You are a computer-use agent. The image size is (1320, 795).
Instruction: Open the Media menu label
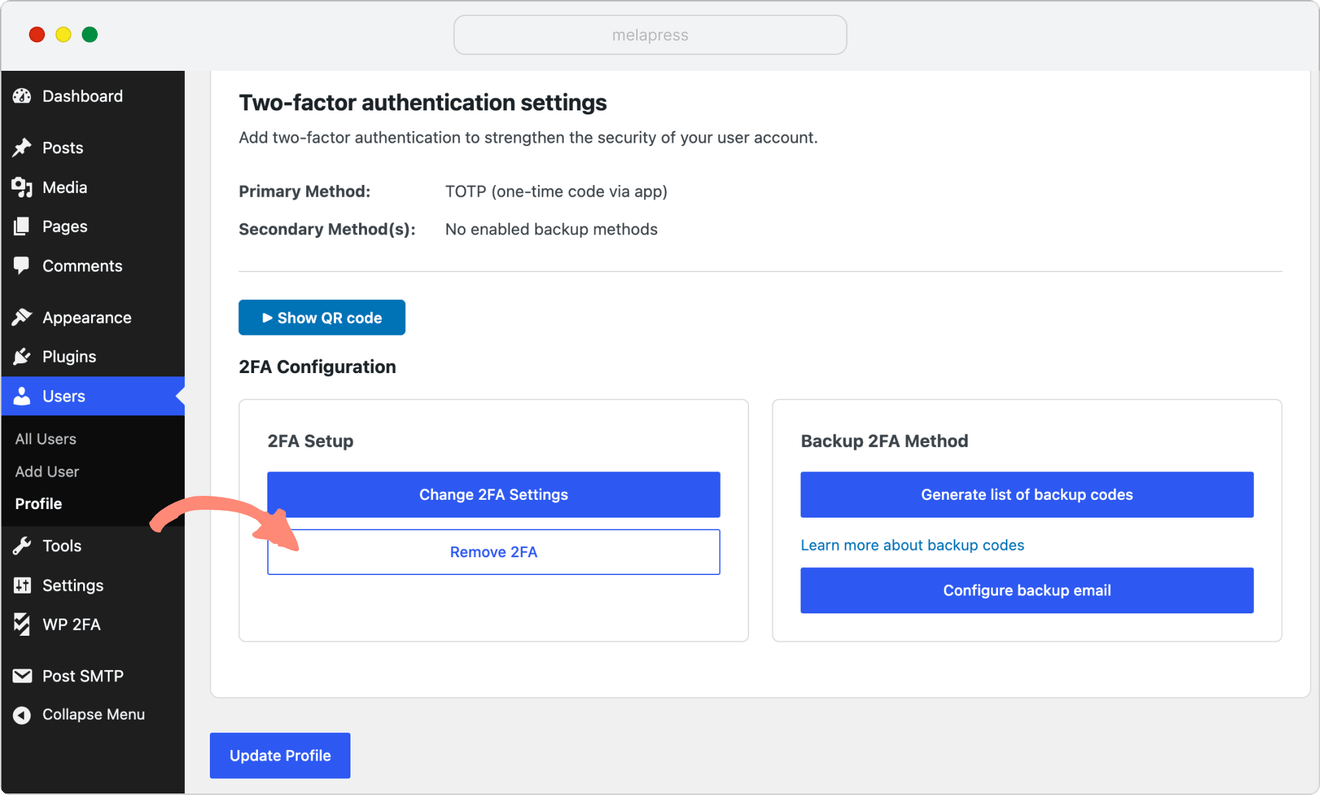coord(65,187)
